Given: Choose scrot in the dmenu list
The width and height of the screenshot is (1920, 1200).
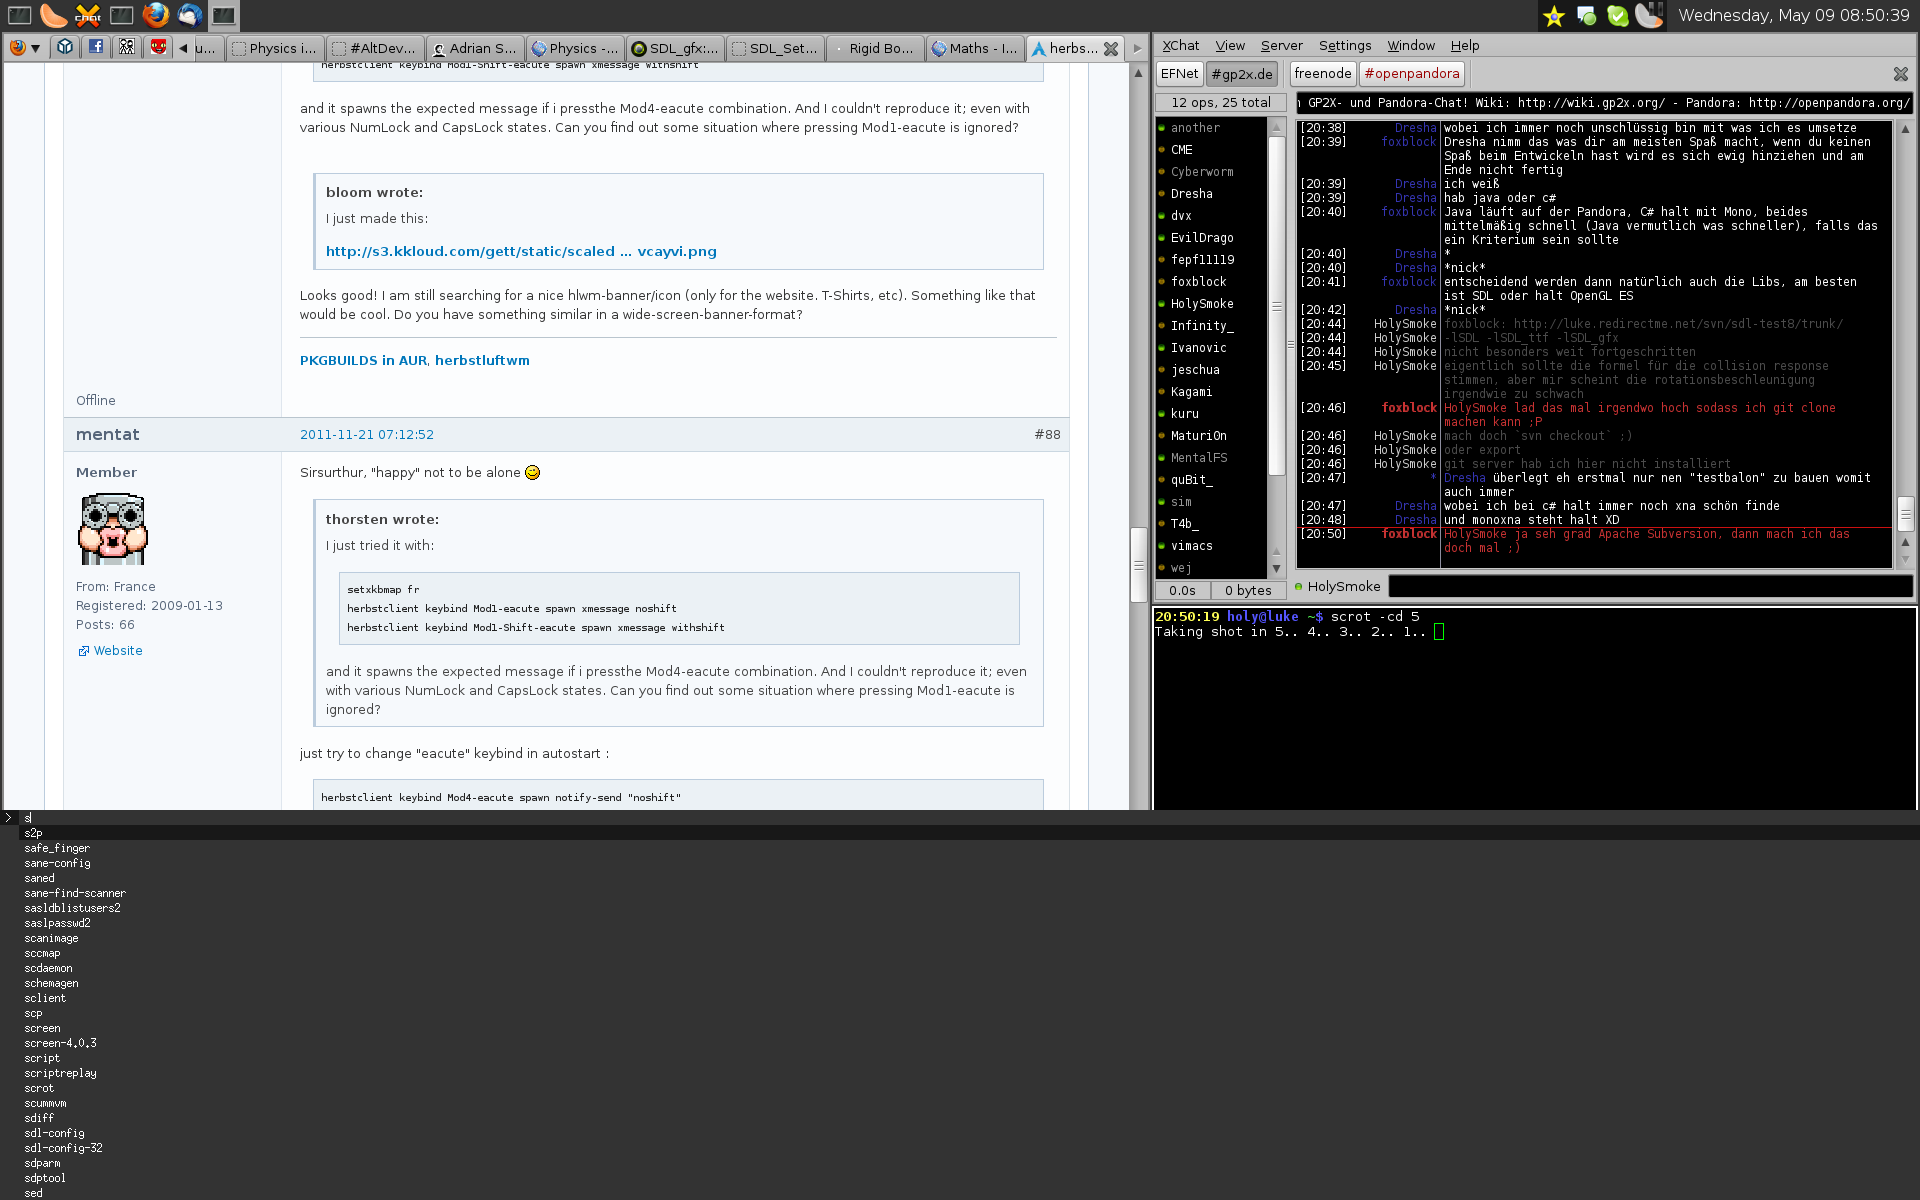Looking at the screenshot, I should pyautogui.click(x=39, y=1088).
